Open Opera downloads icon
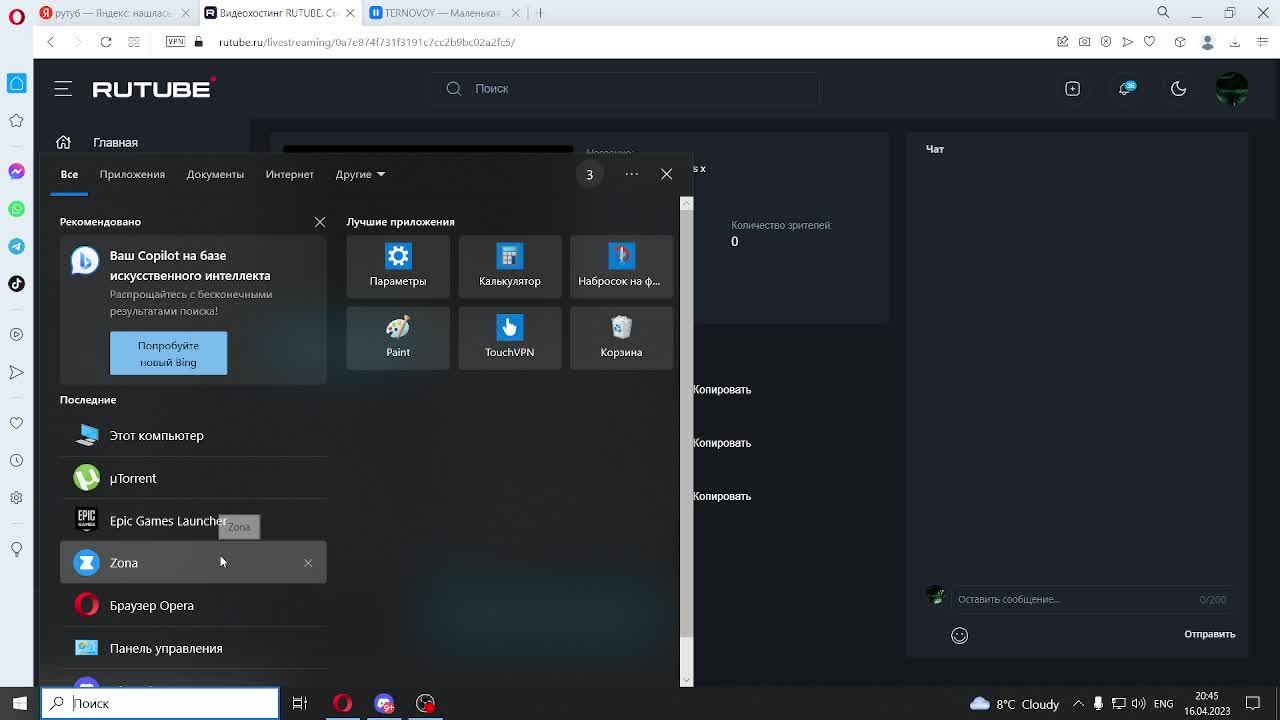 (1235, 42)
